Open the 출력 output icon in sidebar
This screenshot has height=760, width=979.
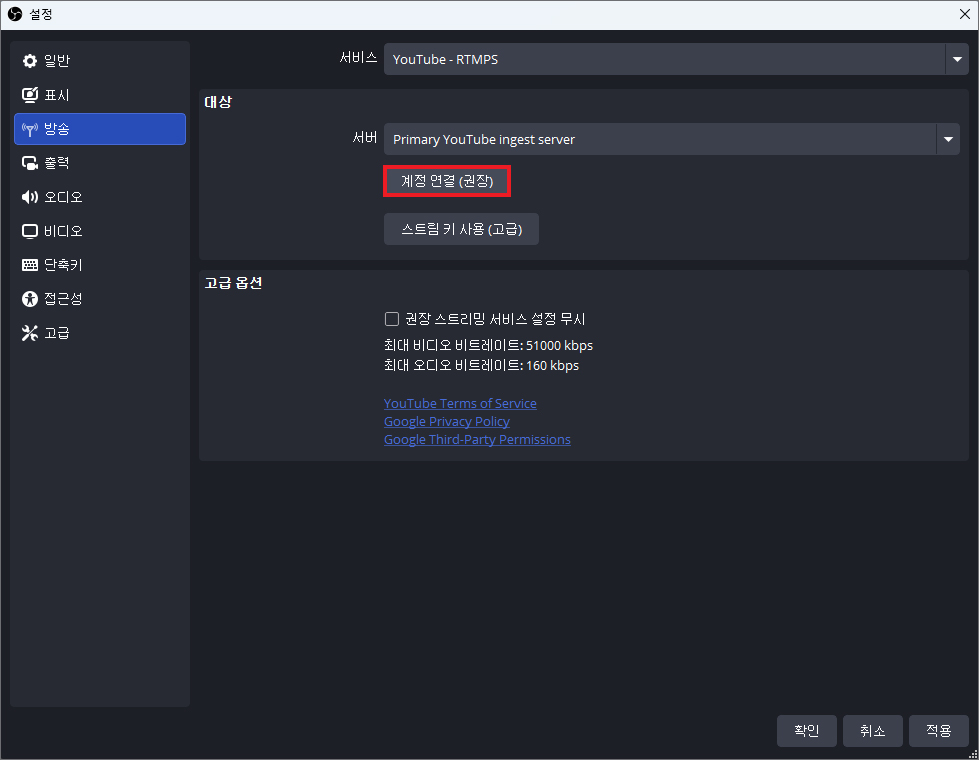[x=30, y=163]
